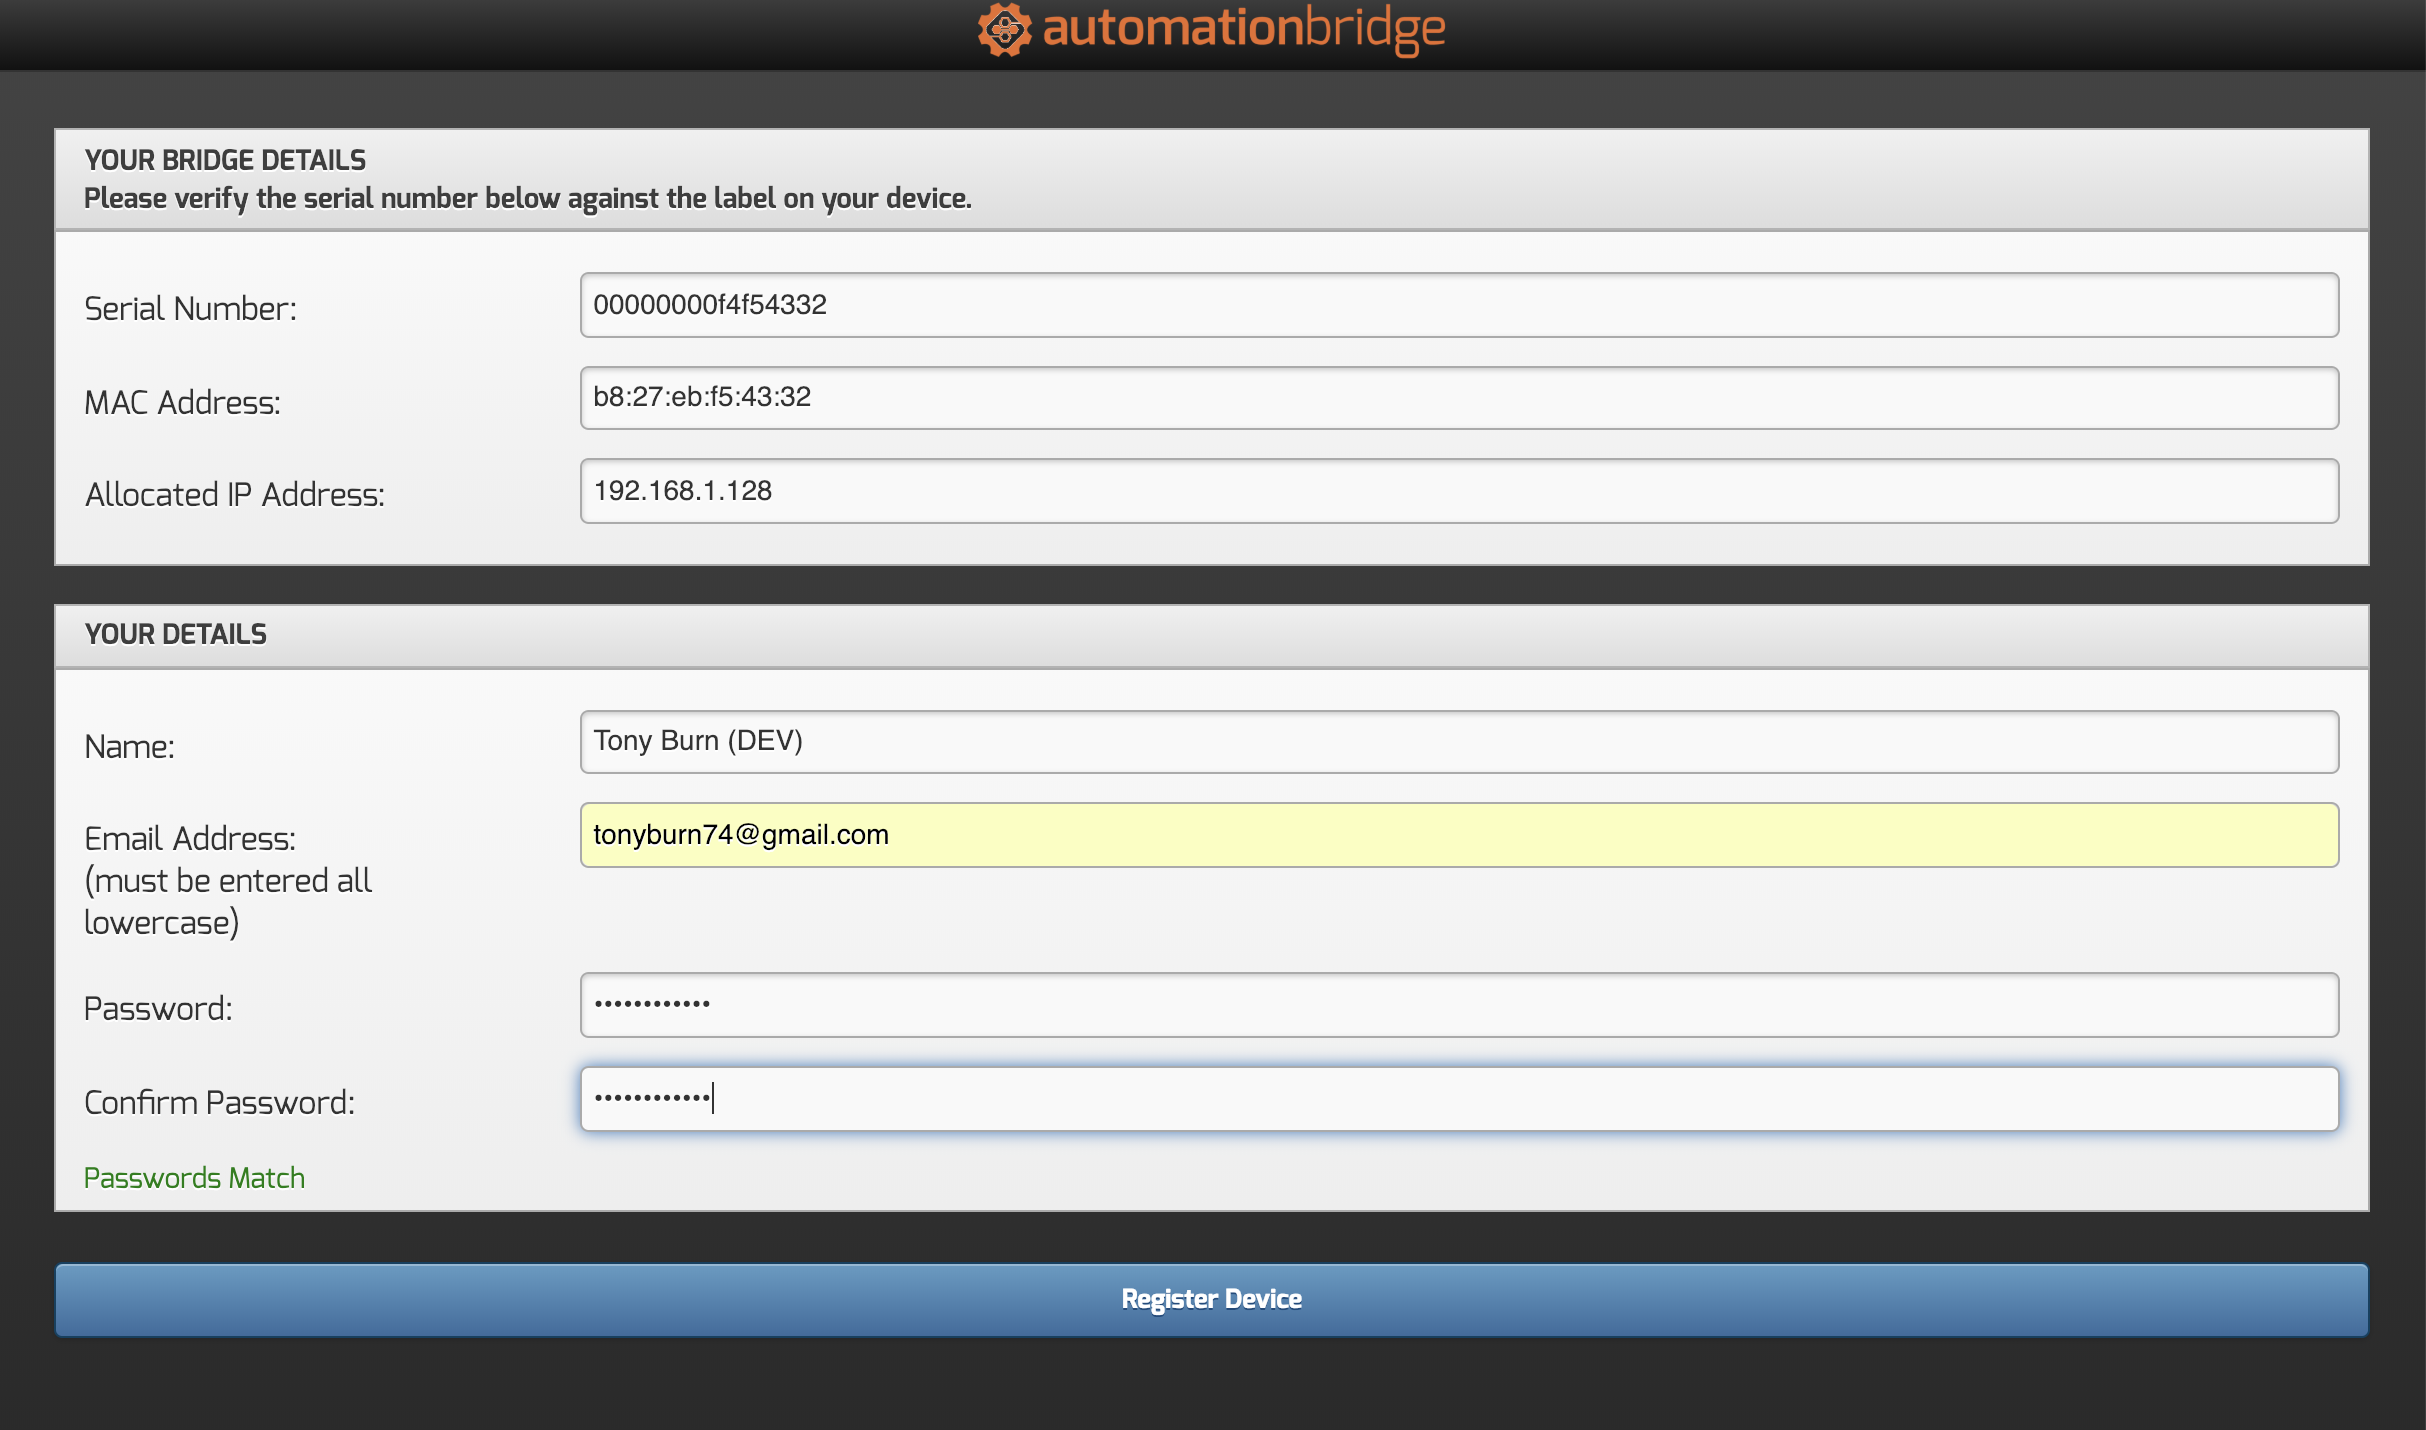Screen dimensions: 2426x1430
Task: Click the automationbridge gear logo icon
Action: 1004,30
